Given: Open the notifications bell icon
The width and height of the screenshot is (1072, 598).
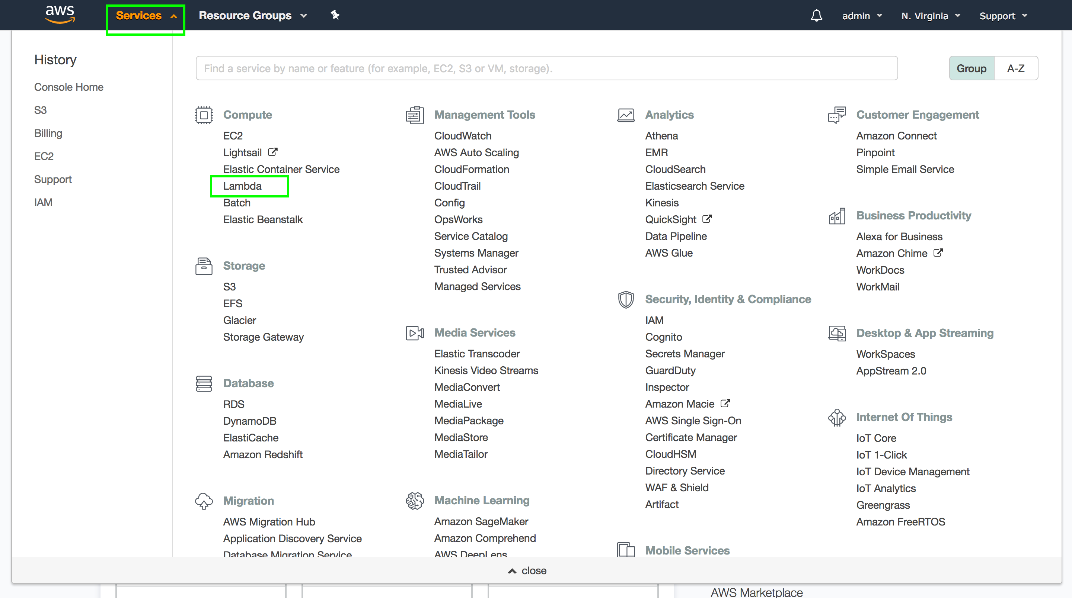Looking at the screenshot, I should tap(817, 16).
